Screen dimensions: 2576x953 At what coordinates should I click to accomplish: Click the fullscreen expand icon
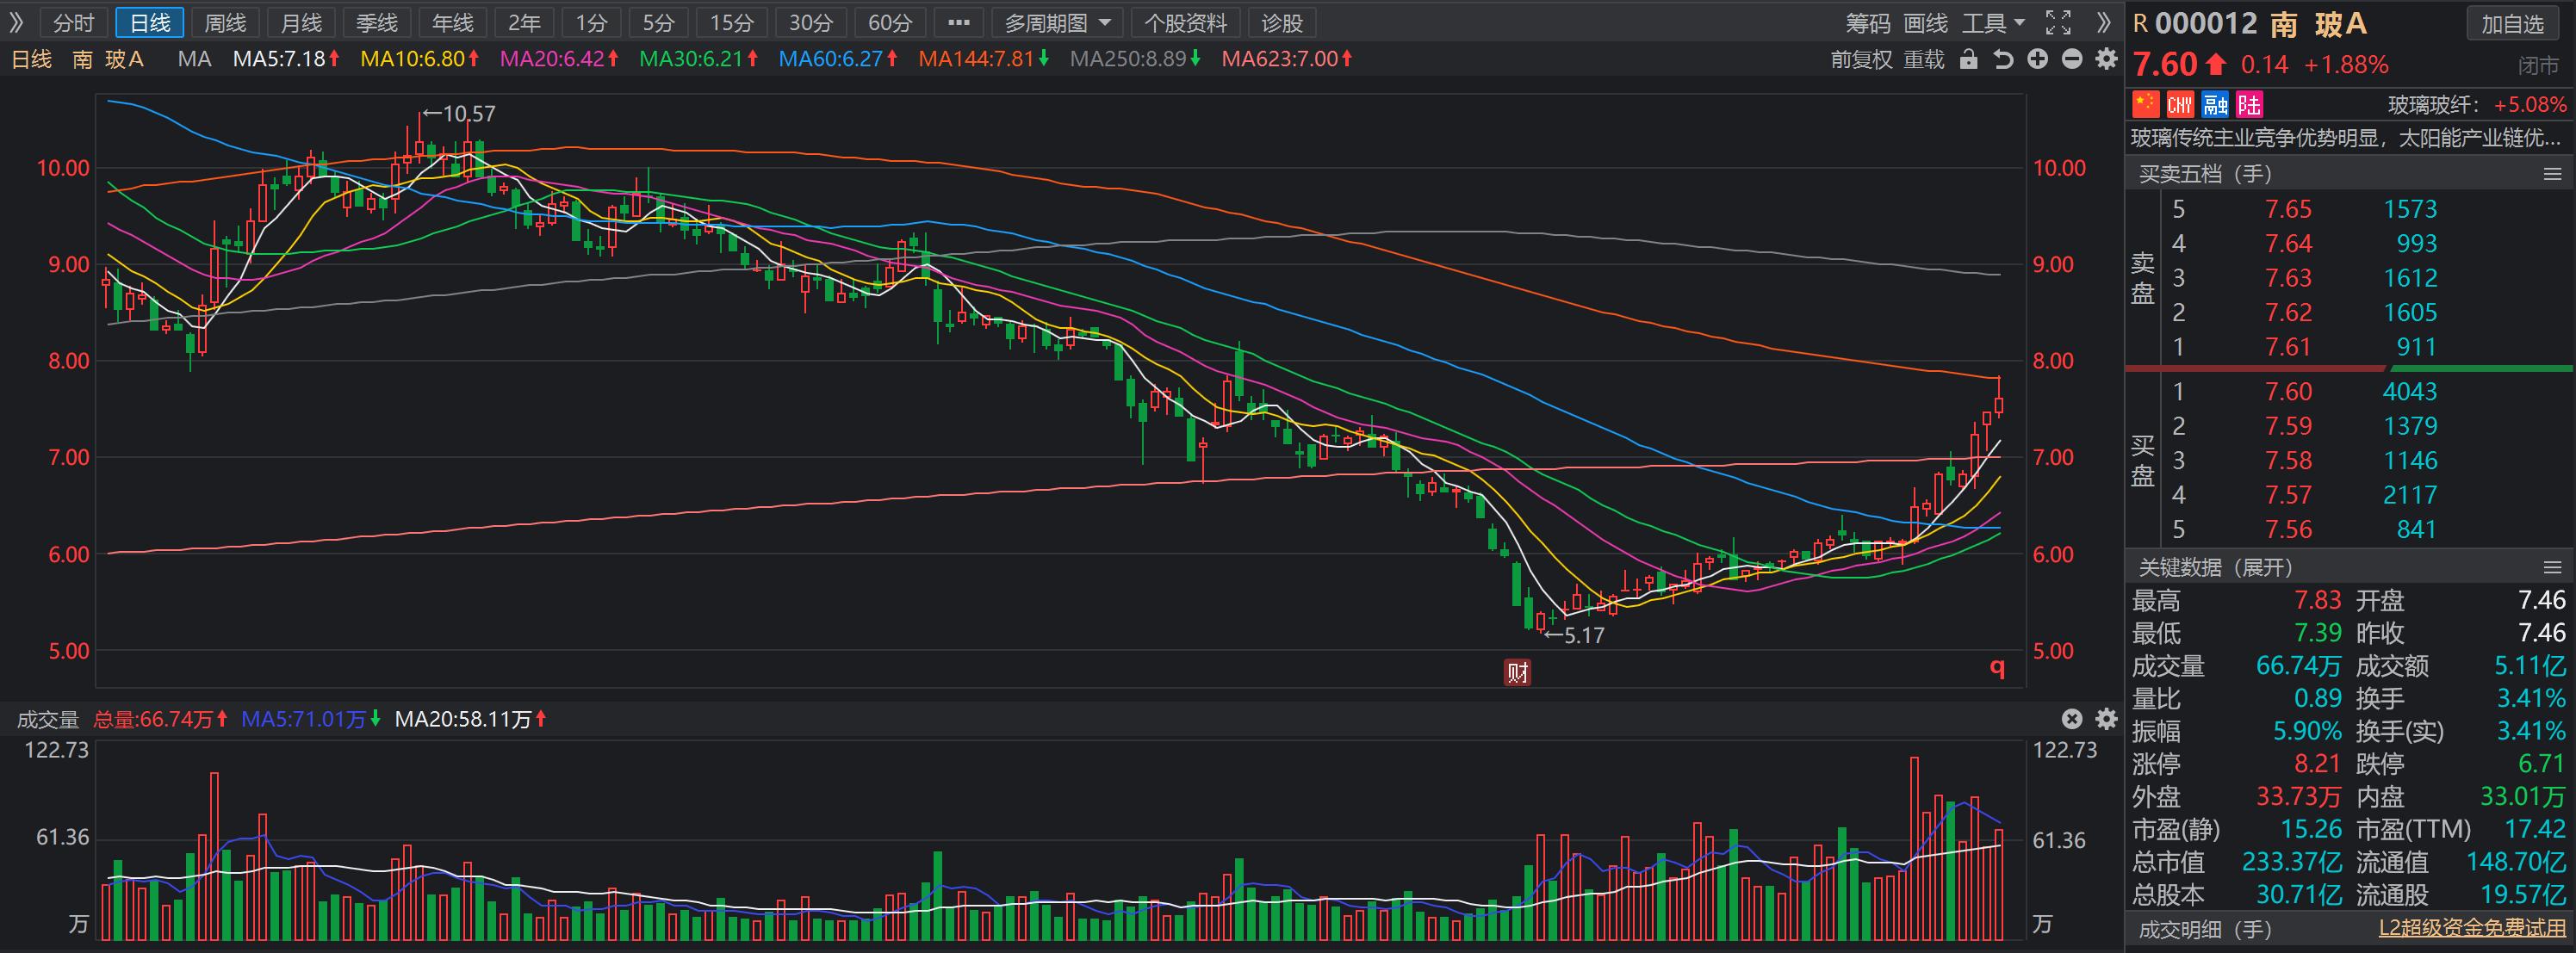click(x=2058, y=22)
